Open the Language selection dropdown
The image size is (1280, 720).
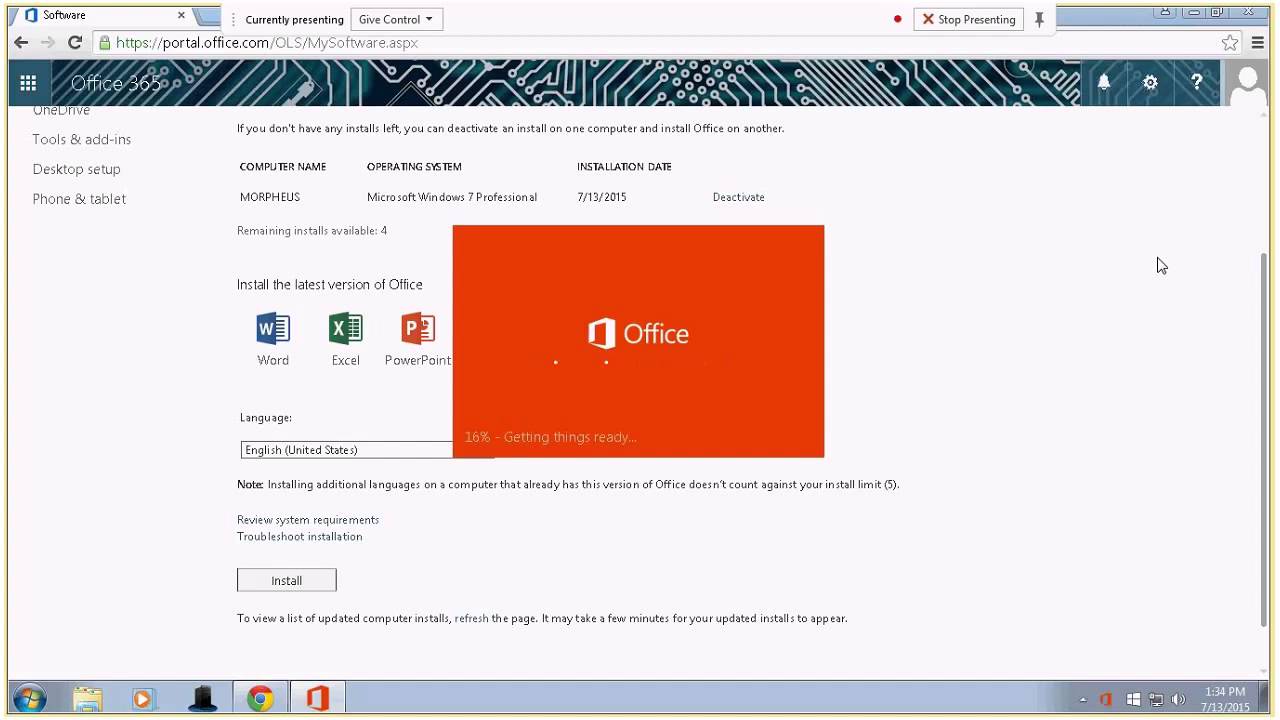pyautogui.click(x=345, y=450)
